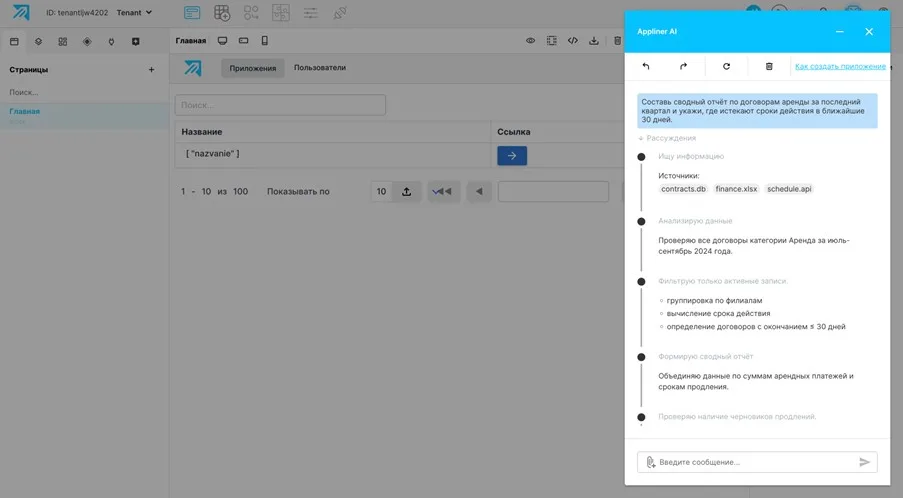Open the sliders settings icon in top toolbar
903x498 pixels.
pyautogui.click(x=310, y=13)
